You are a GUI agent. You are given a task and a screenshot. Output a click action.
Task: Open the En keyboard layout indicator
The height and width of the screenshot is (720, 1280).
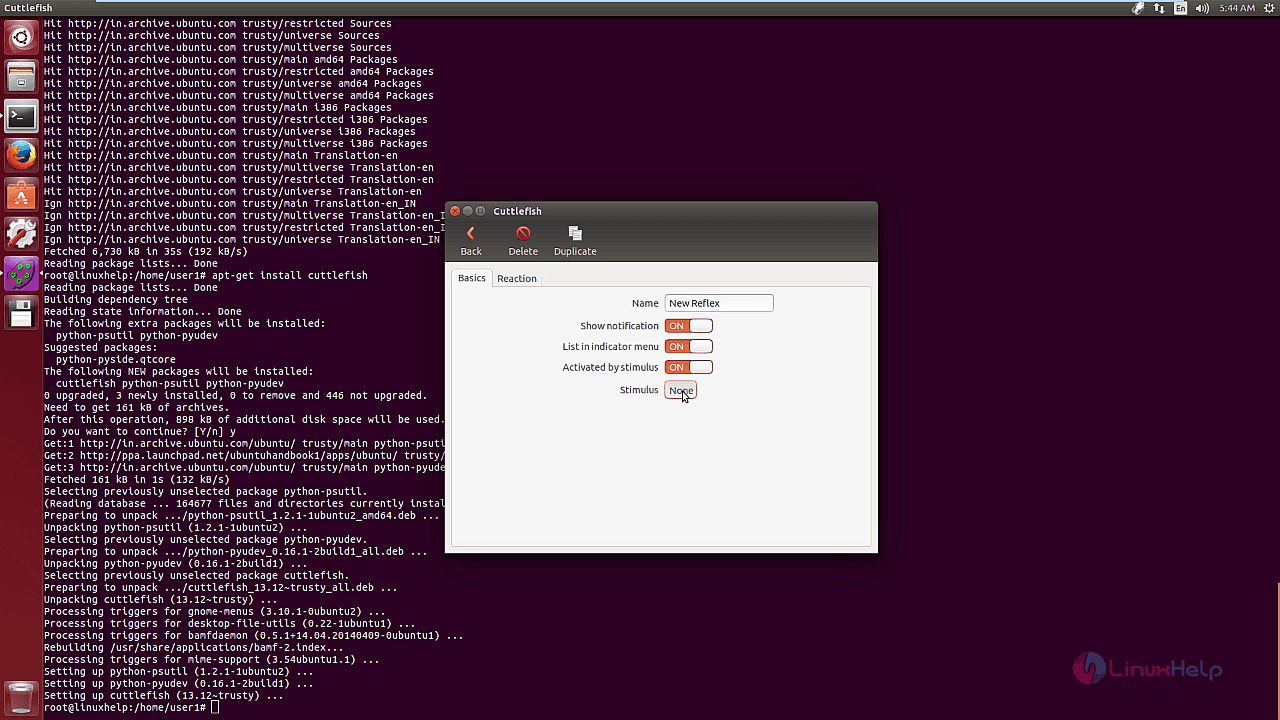[x=1181, y=8]
